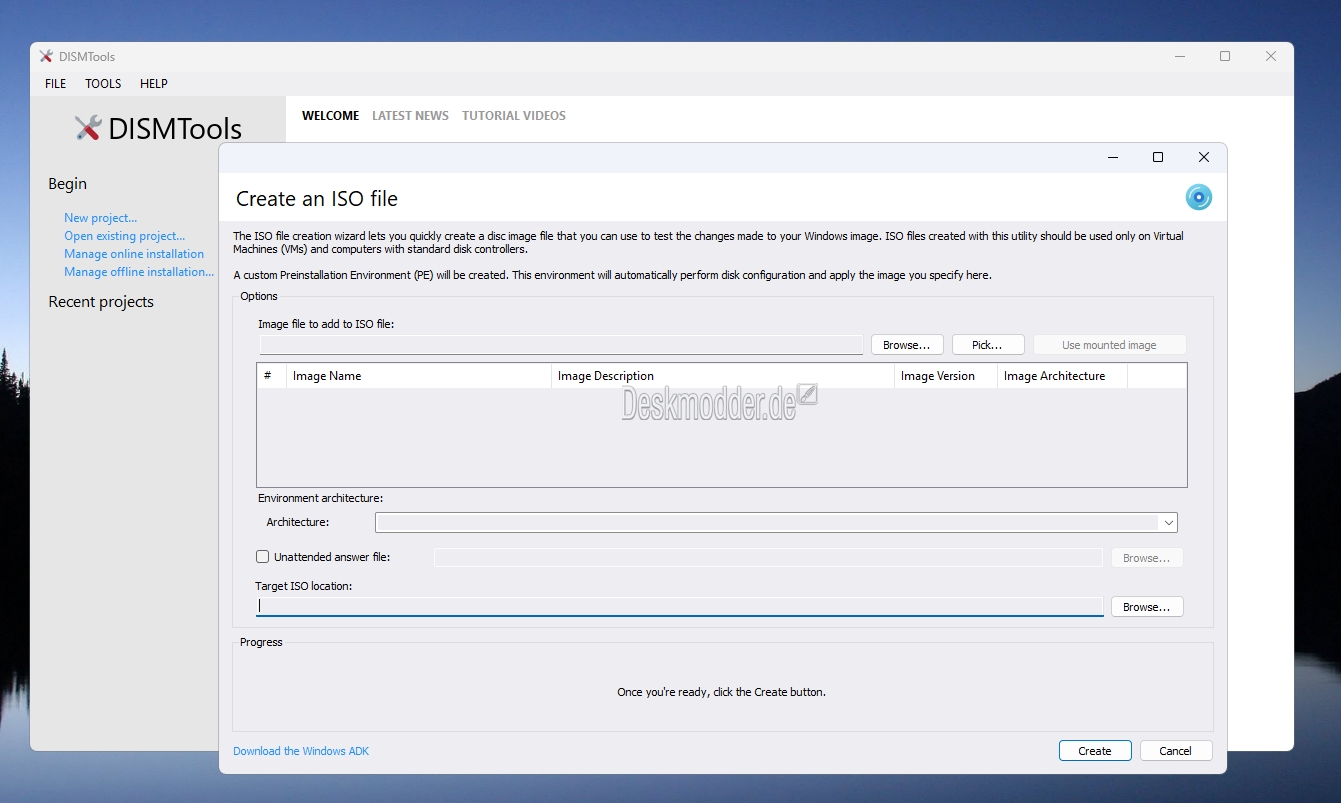Open the Download the Windows ADK link
This screenshot has height=803, width=1341.
[301, 751]
